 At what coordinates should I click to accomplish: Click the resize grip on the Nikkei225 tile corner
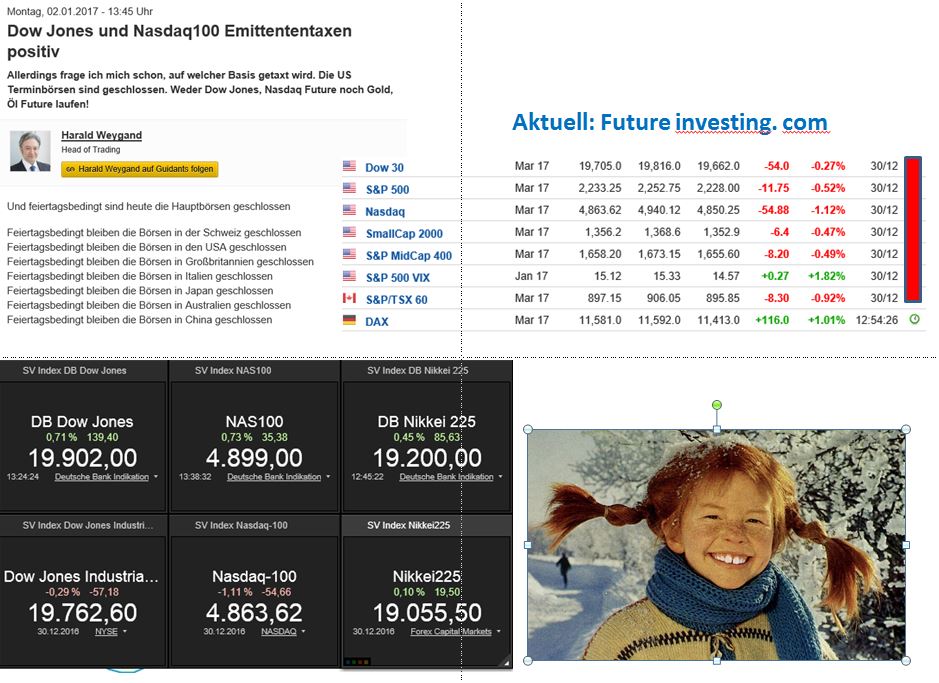(x=506, y=662)
